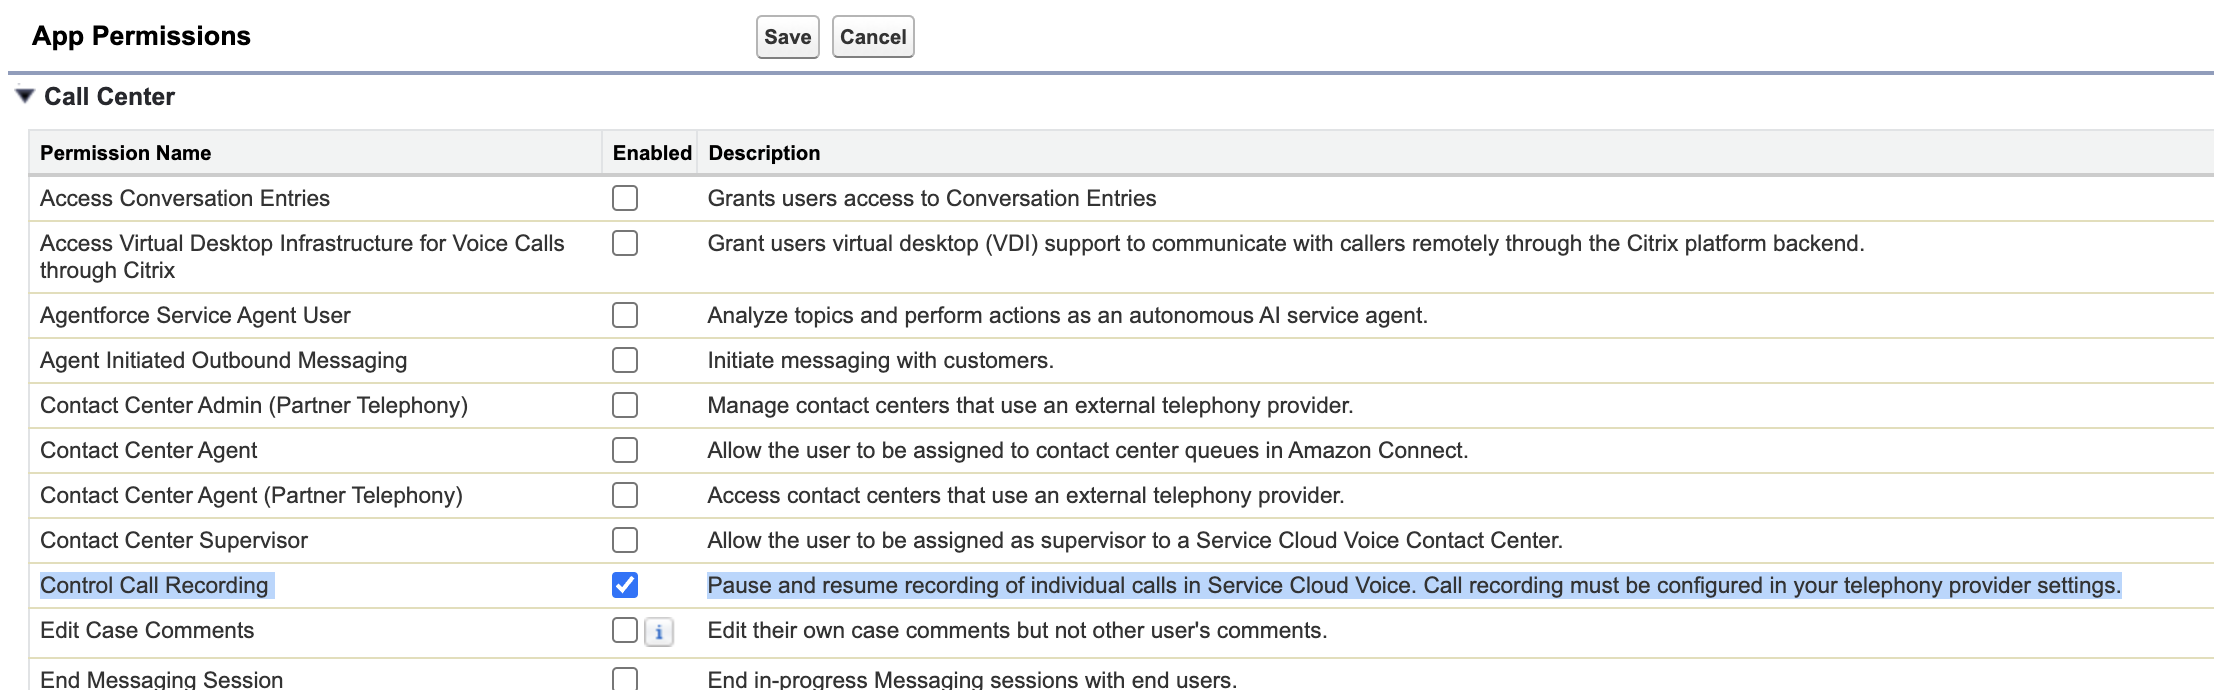Enable the End Messaging Session checkbox
The image size is (2214, 690).
point(625,678)
